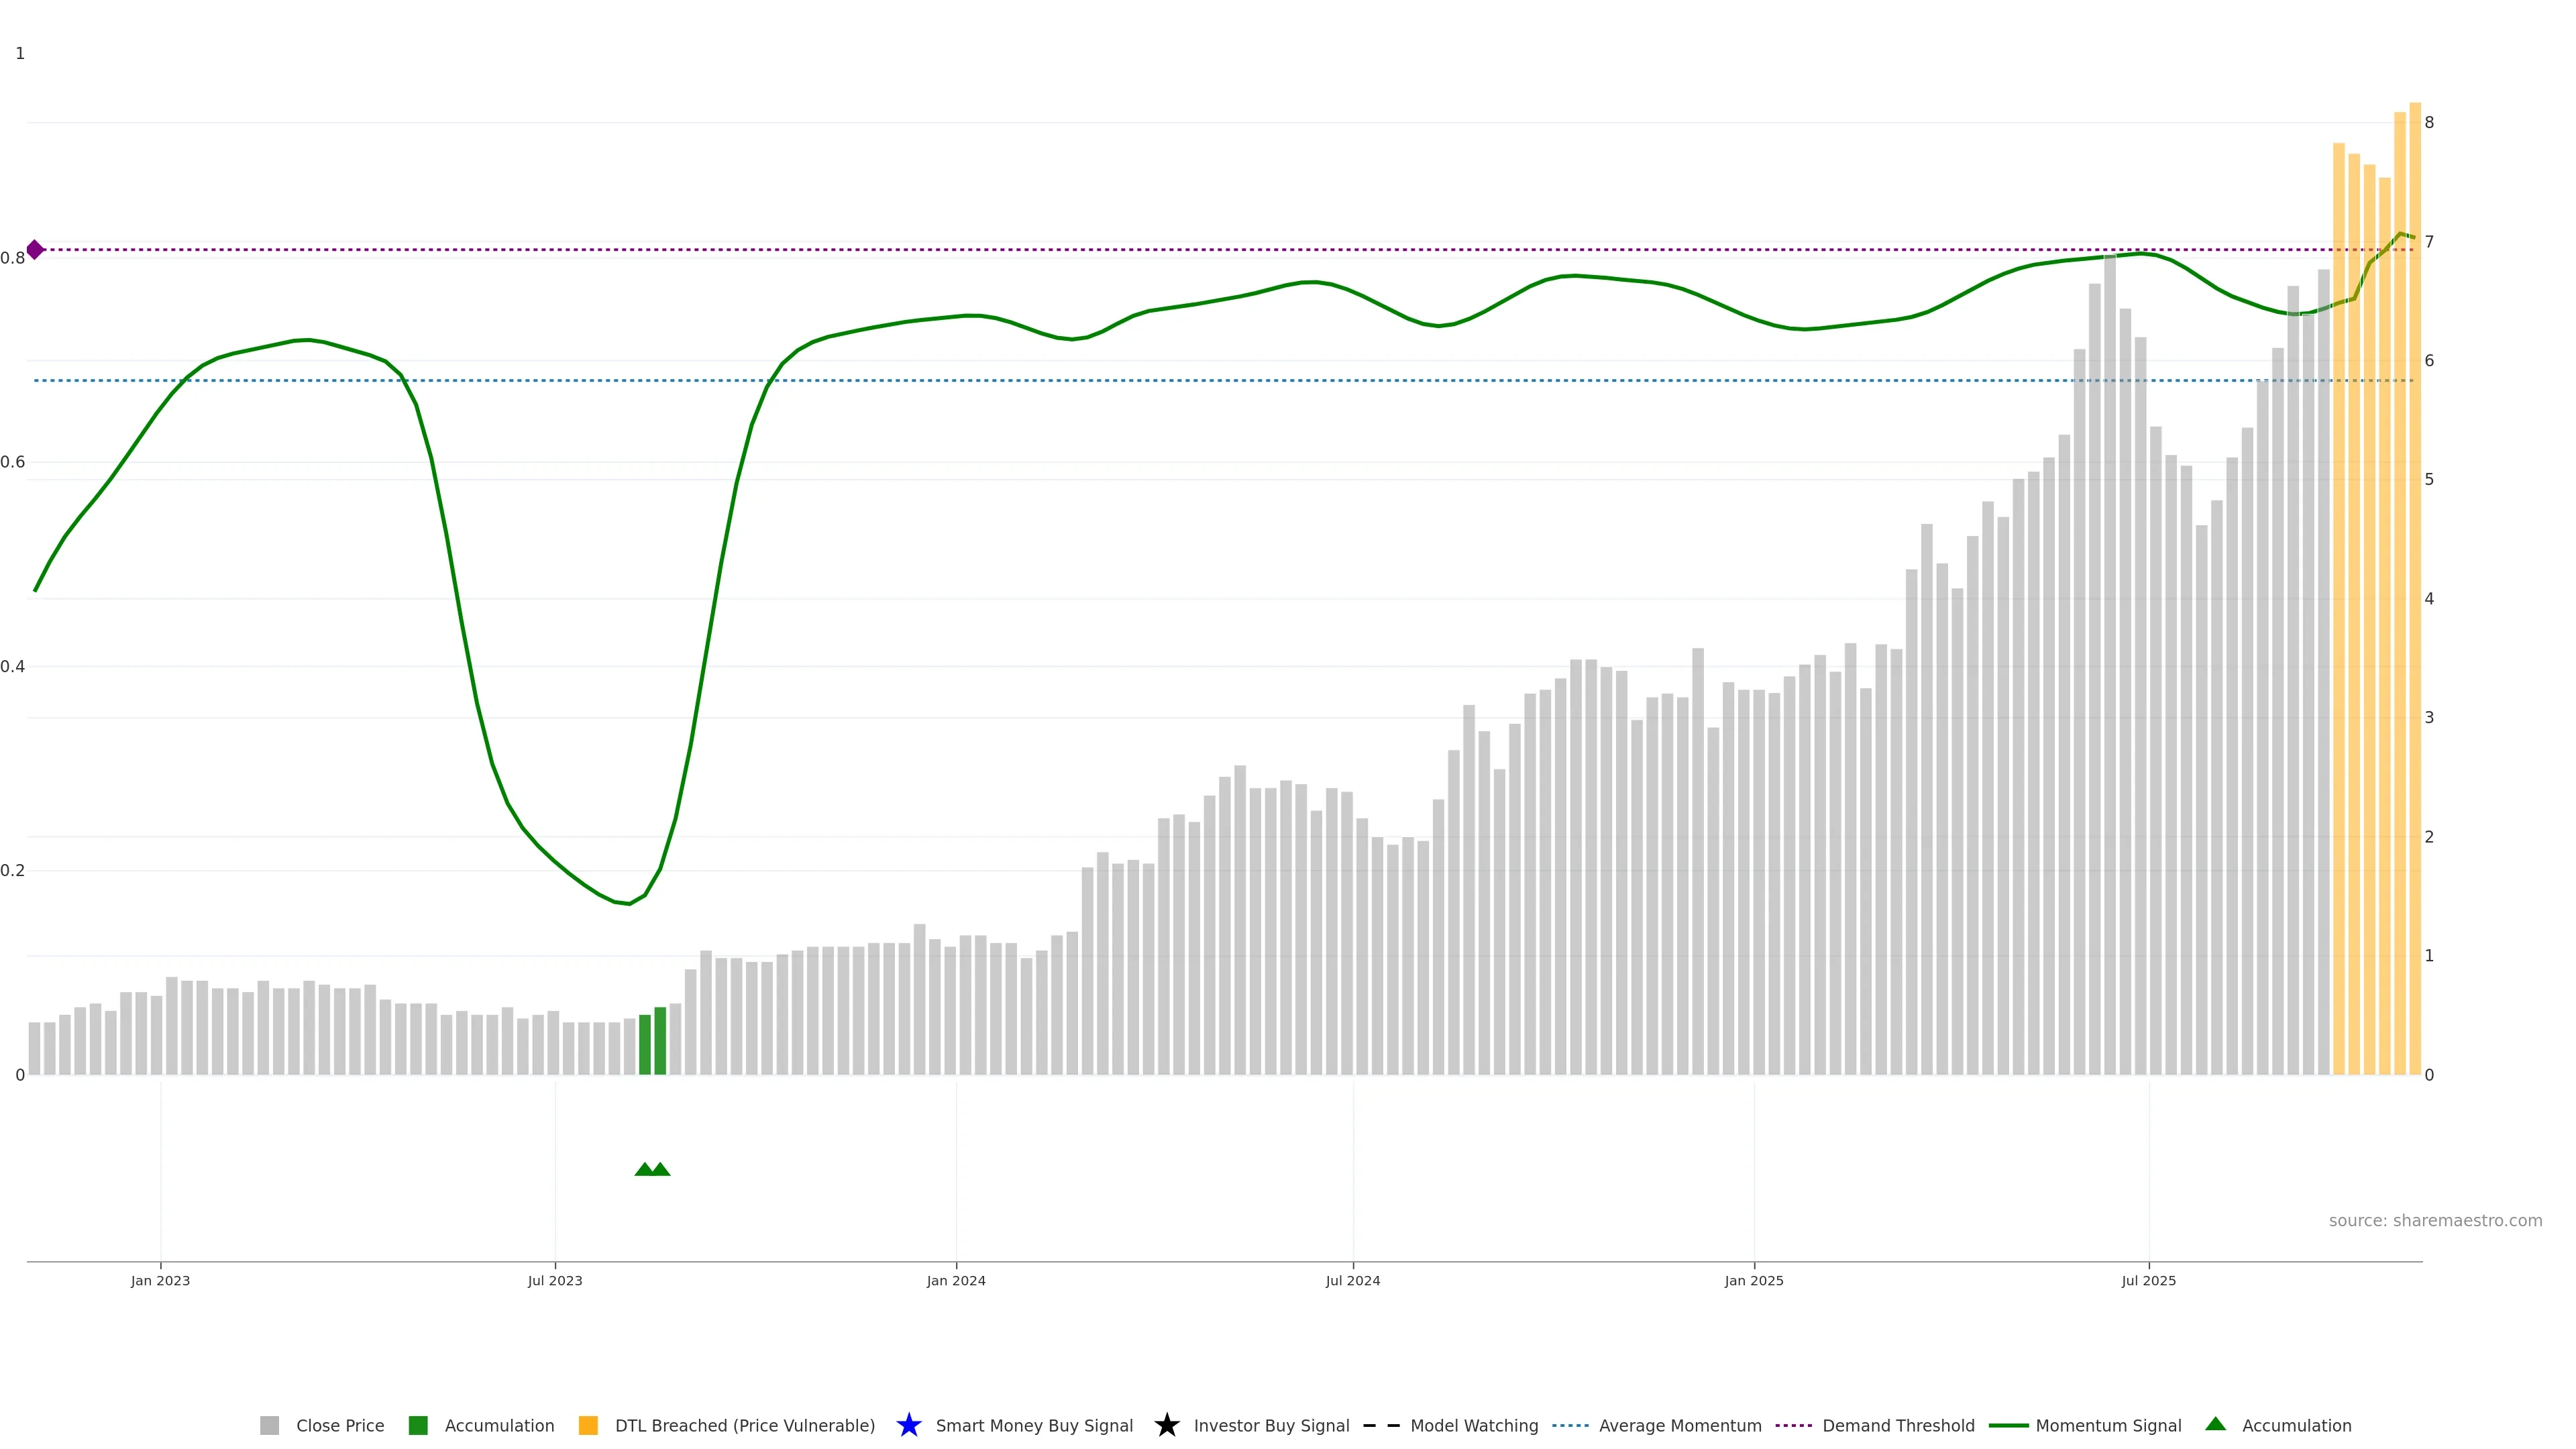This screenshot has width=2576, height=1449.
Task: Click the green Momentum Signal line icon
Action: (x=2008, y=1425)
